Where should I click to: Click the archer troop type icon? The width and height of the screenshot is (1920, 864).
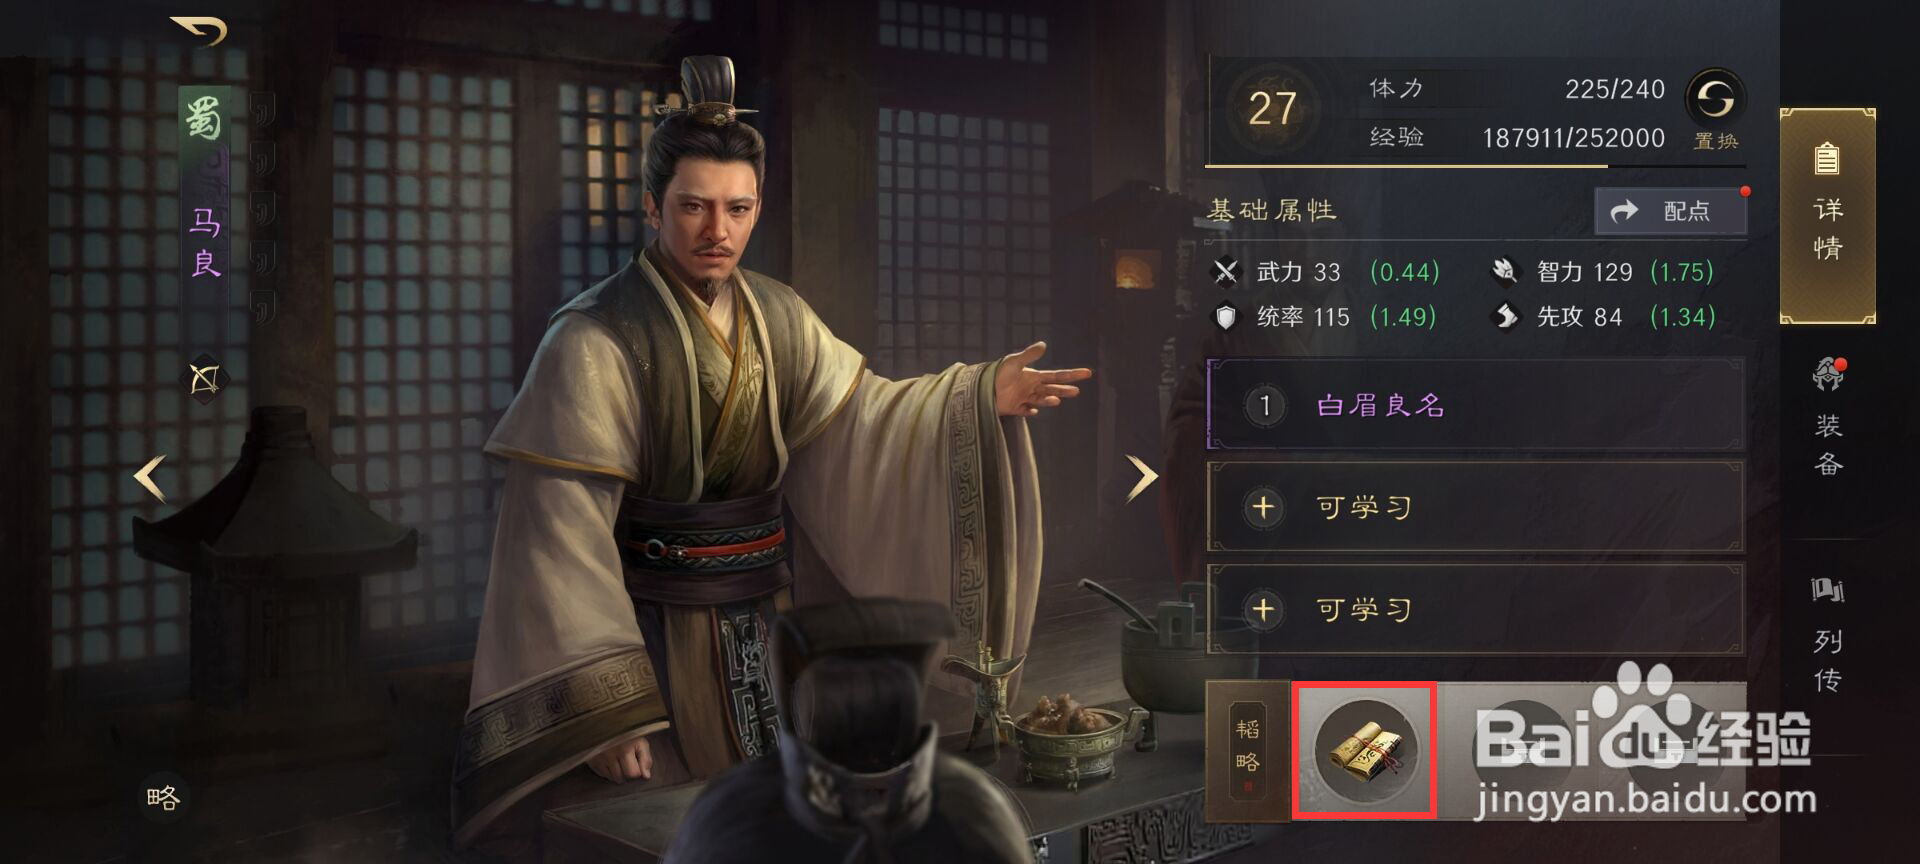pyautogui.click(x=204, y=379)
